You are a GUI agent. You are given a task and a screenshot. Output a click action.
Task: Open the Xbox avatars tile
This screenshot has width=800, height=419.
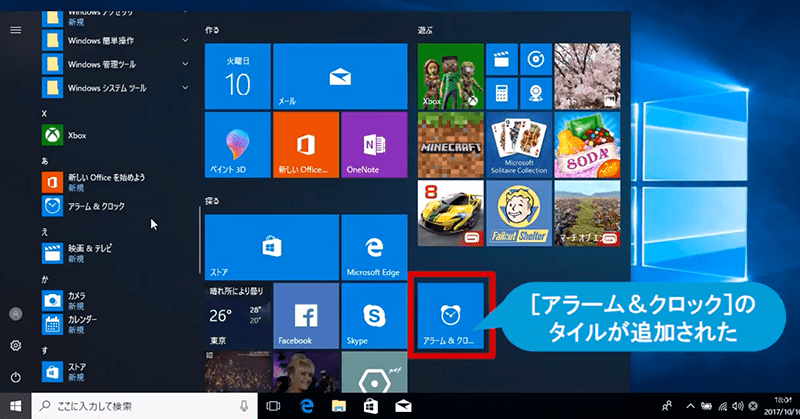(451, 76)
